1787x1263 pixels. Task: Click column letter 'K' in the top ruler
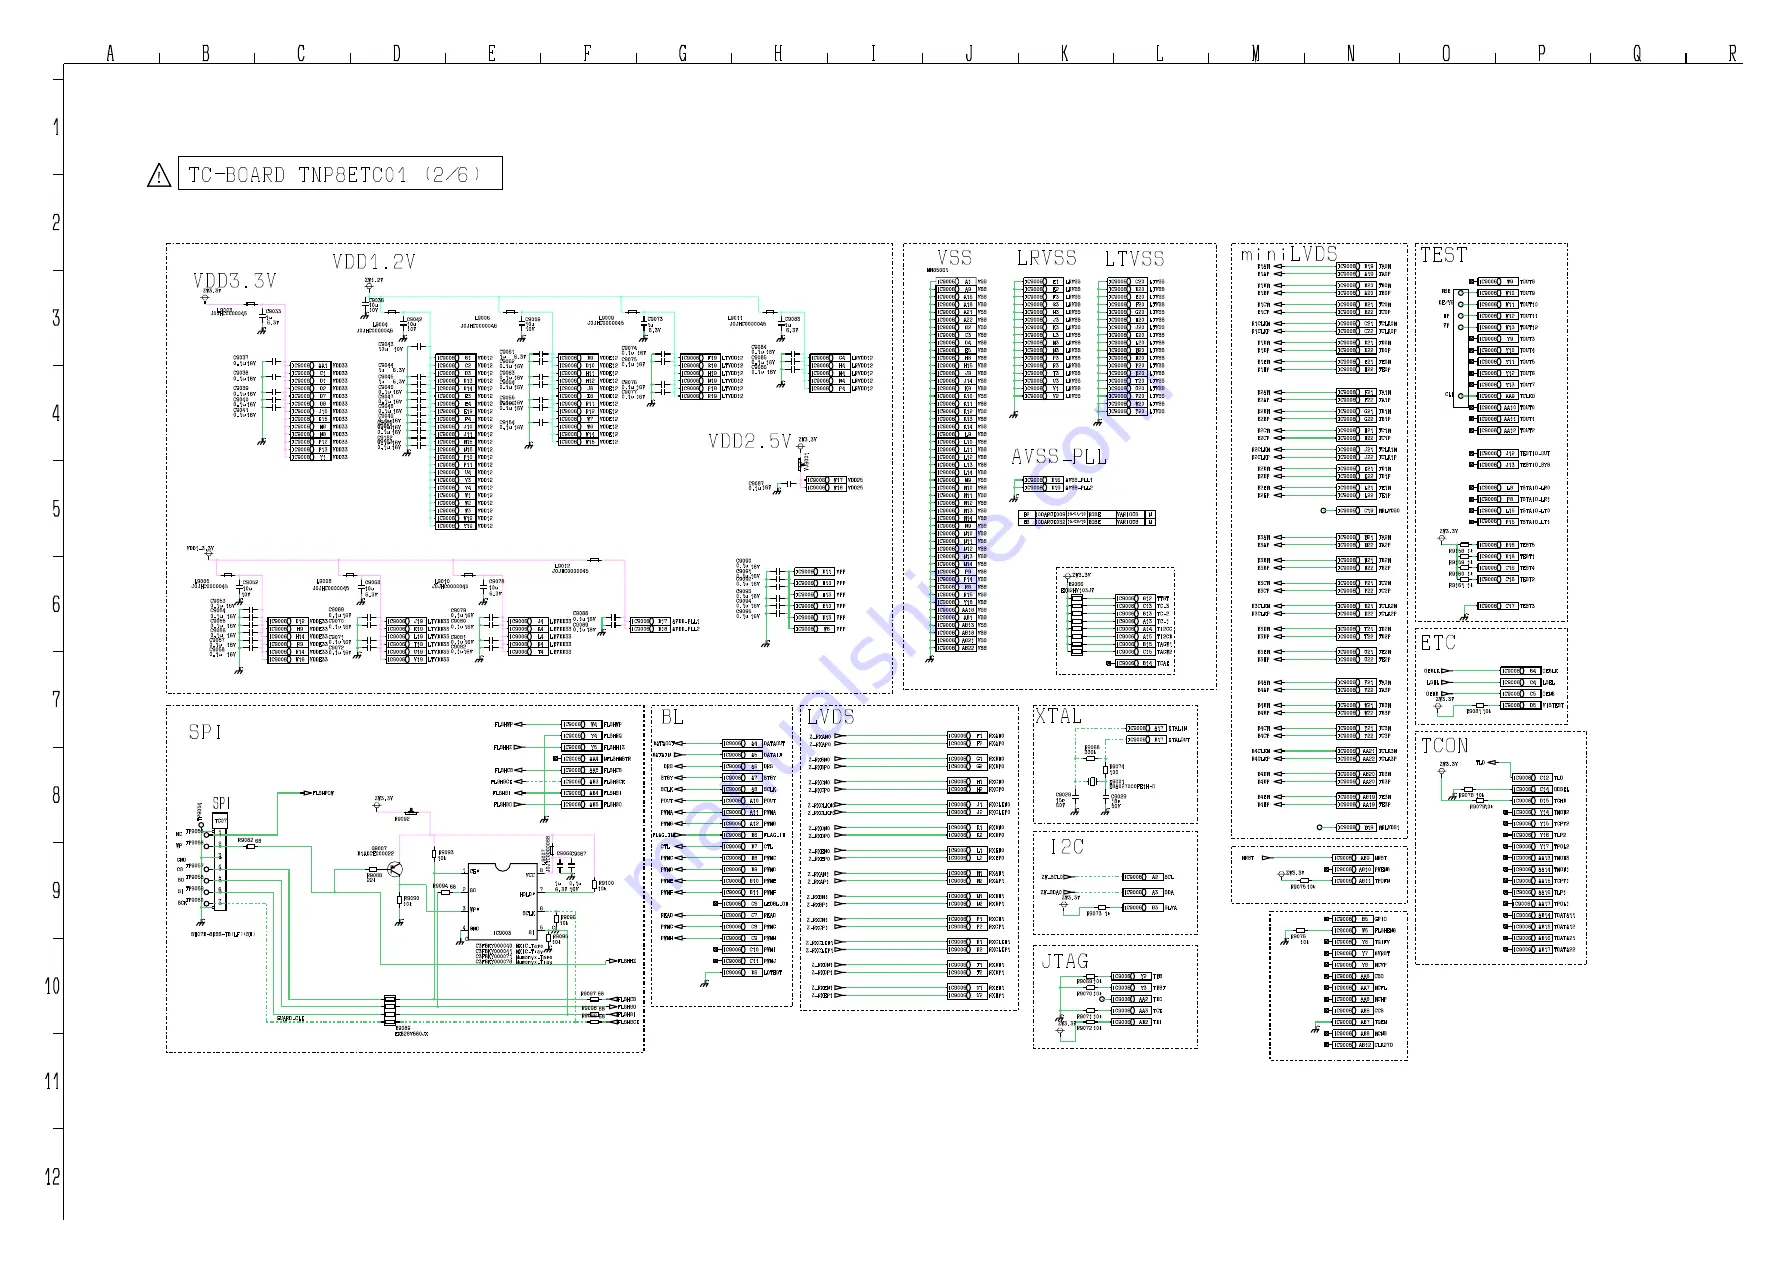pyautogui.click(x=1064, y=54)
